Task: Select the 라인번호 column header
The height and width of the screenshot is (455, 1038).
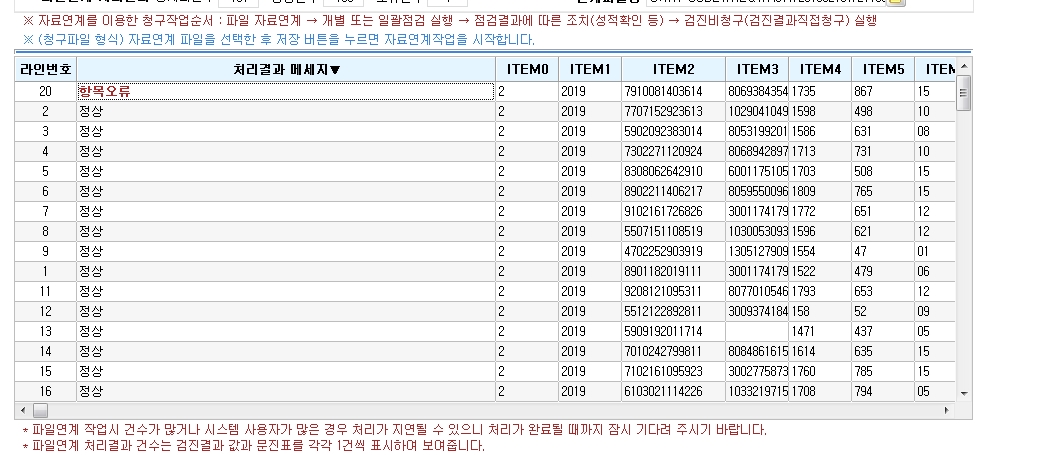Action: 46,70
